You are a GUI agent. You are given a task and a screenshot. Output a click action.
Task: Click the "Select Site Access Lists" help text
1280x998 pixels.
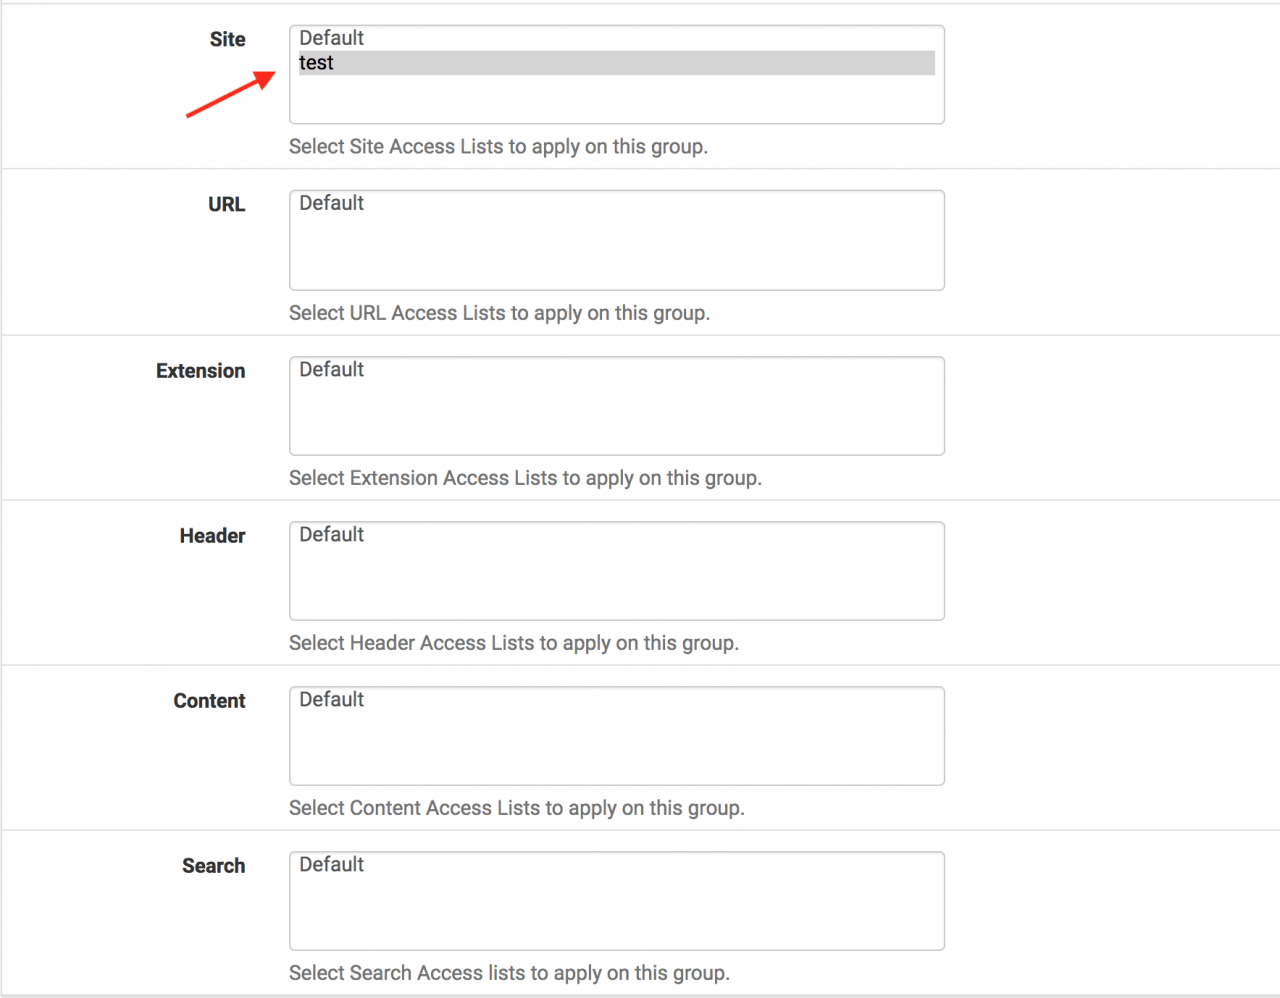[498, 147]
